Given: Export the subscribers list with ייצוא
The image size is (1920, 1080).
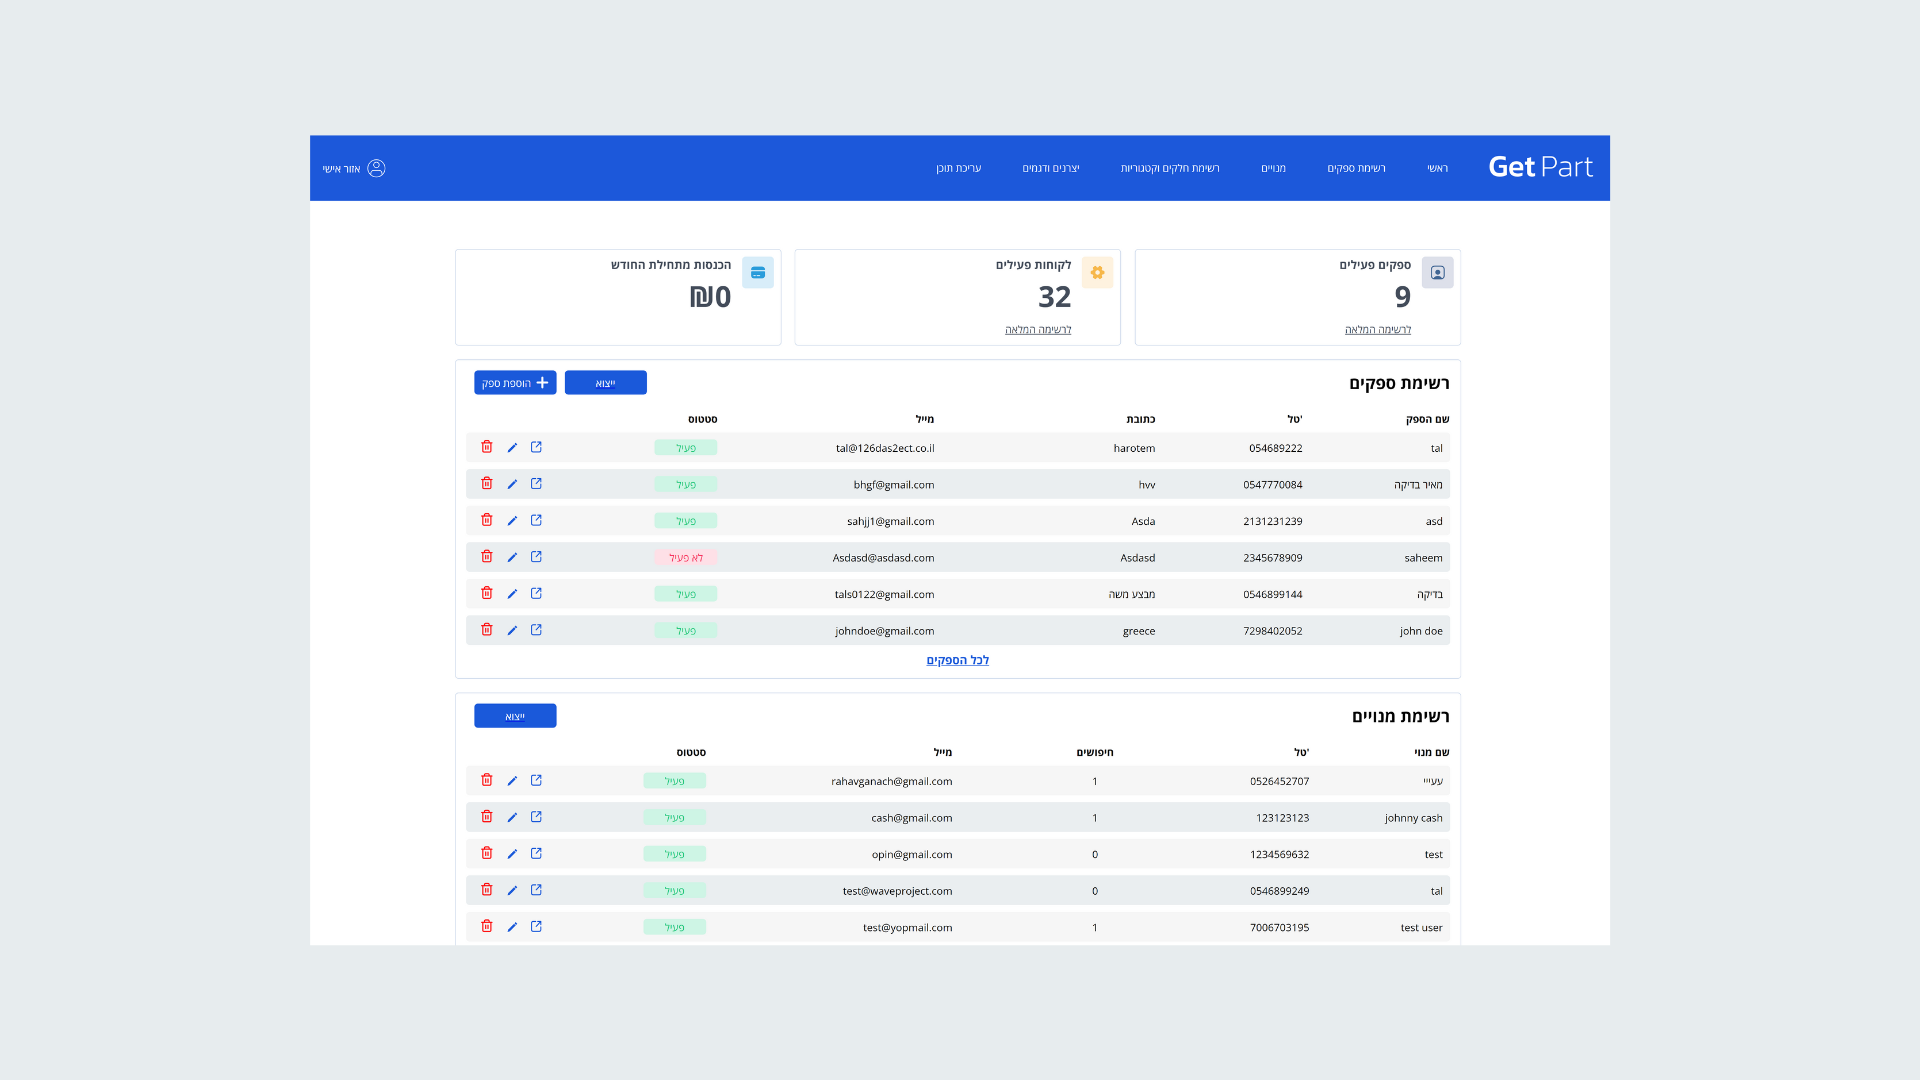Looking at the screenshot, I should click(515, 716).
